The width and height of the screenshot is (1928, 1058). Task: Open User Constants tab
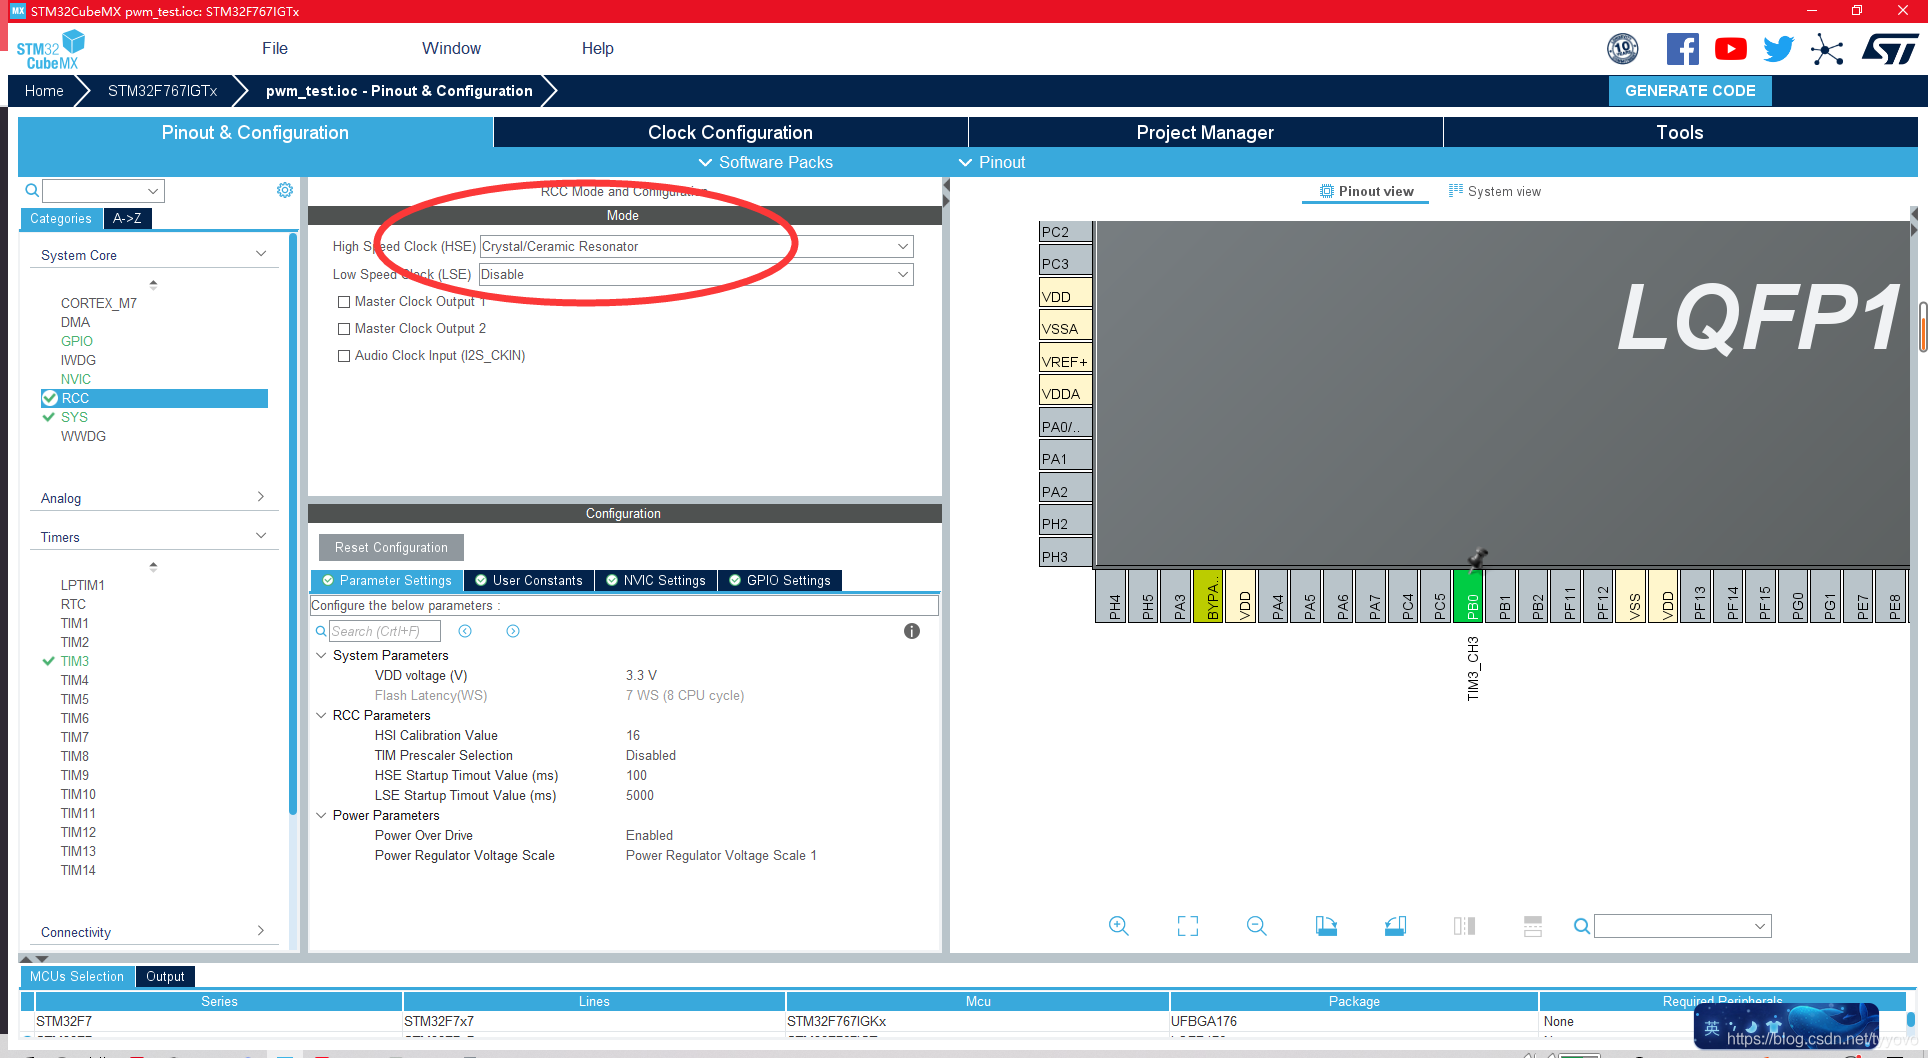pos(529,580)
